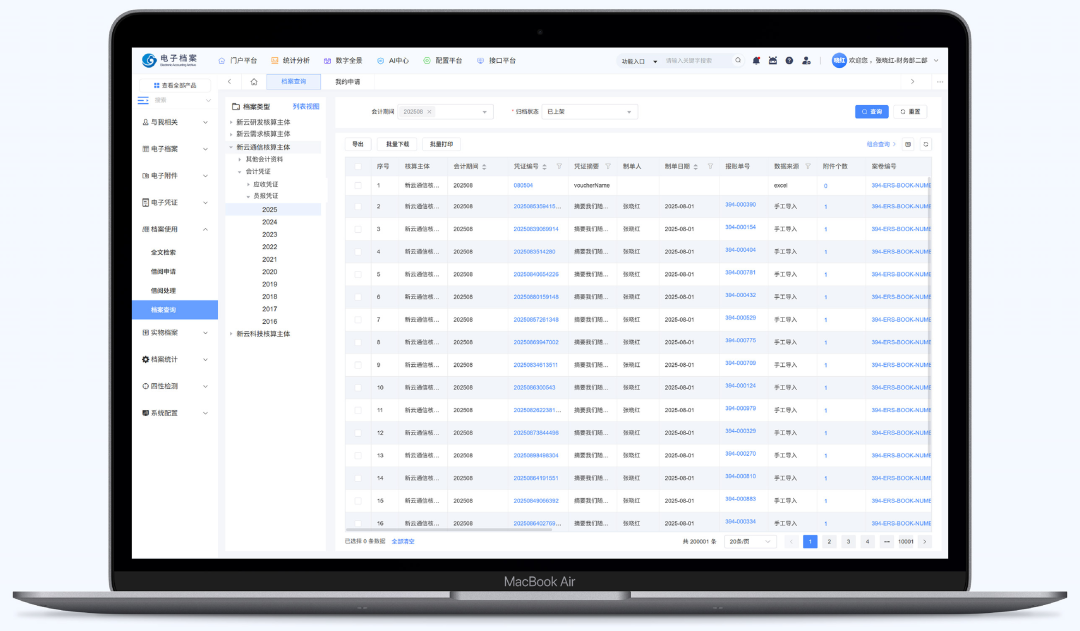Click the filter icon on 数据来源 column

tap(807, 166)
